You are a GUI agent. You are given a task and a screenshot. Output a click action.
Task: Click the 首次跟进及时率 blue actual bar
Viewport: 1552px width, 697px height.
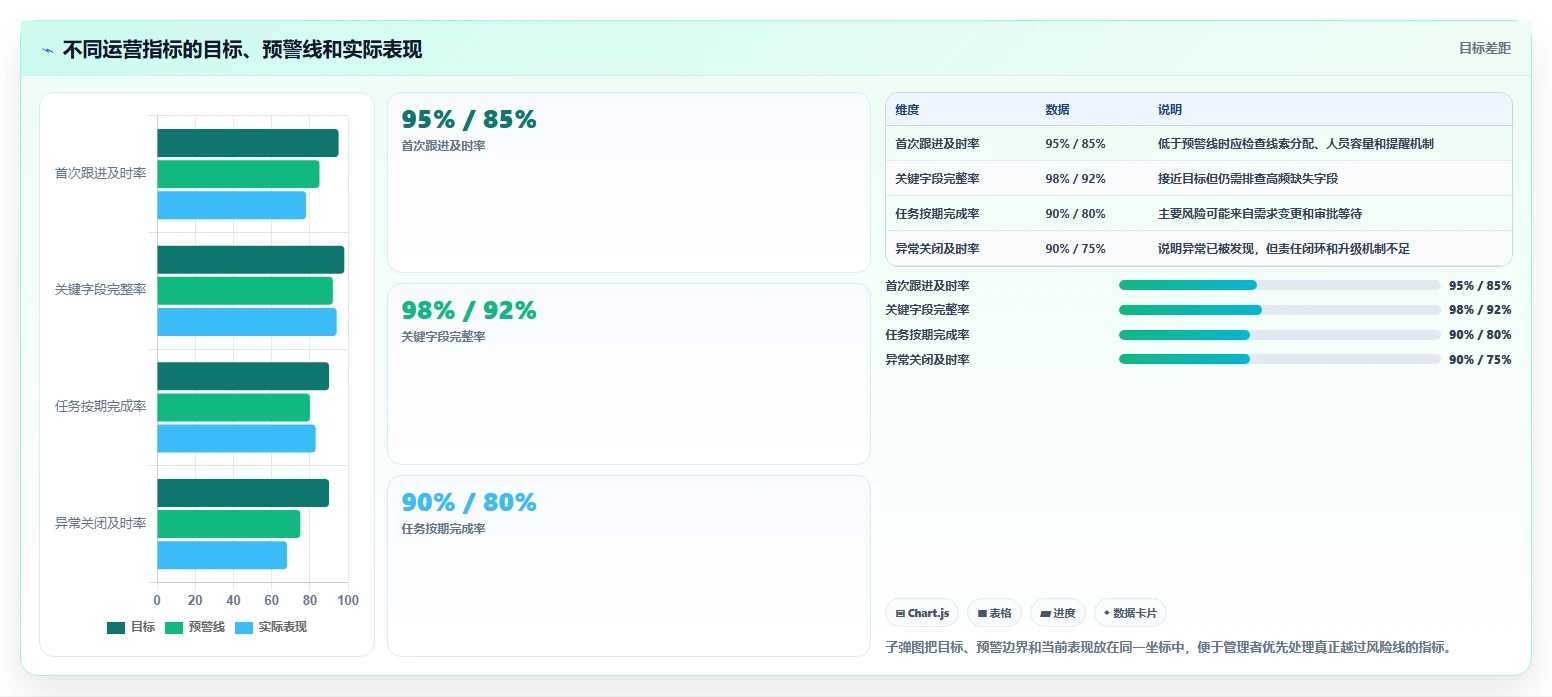tap(232, 205)
